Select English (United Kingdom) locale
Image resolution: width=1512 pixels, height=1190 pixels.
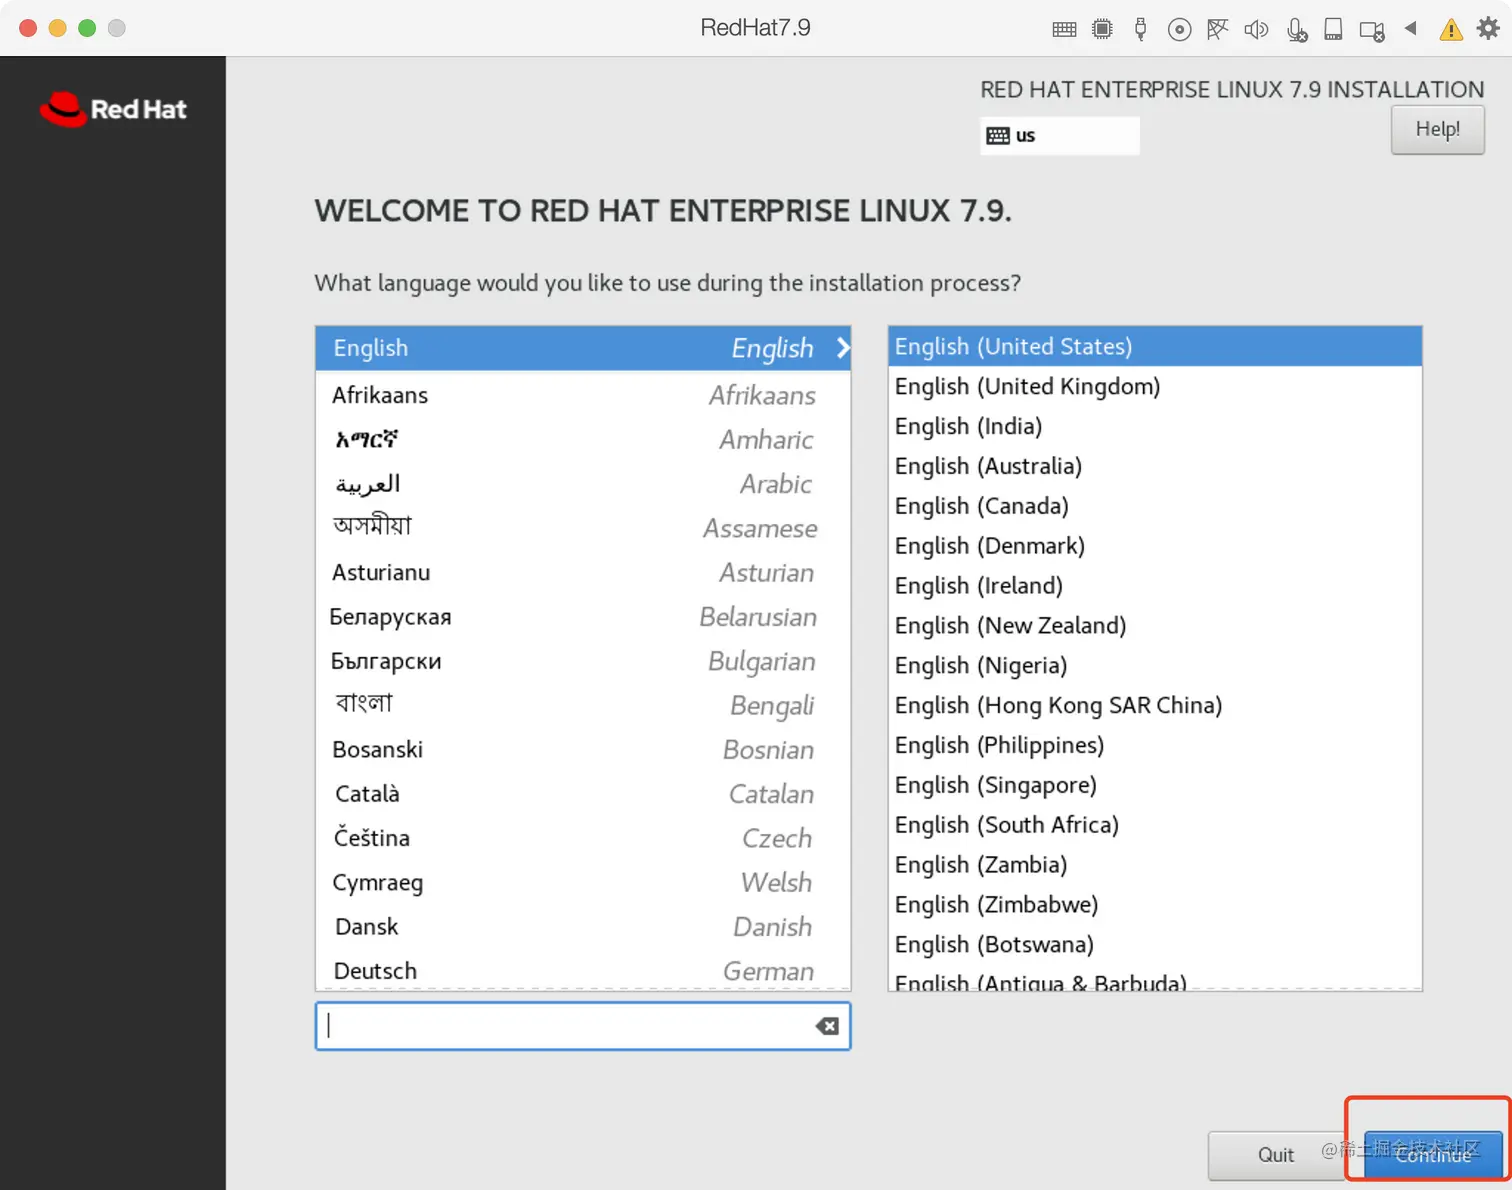tap(1155, 387)
